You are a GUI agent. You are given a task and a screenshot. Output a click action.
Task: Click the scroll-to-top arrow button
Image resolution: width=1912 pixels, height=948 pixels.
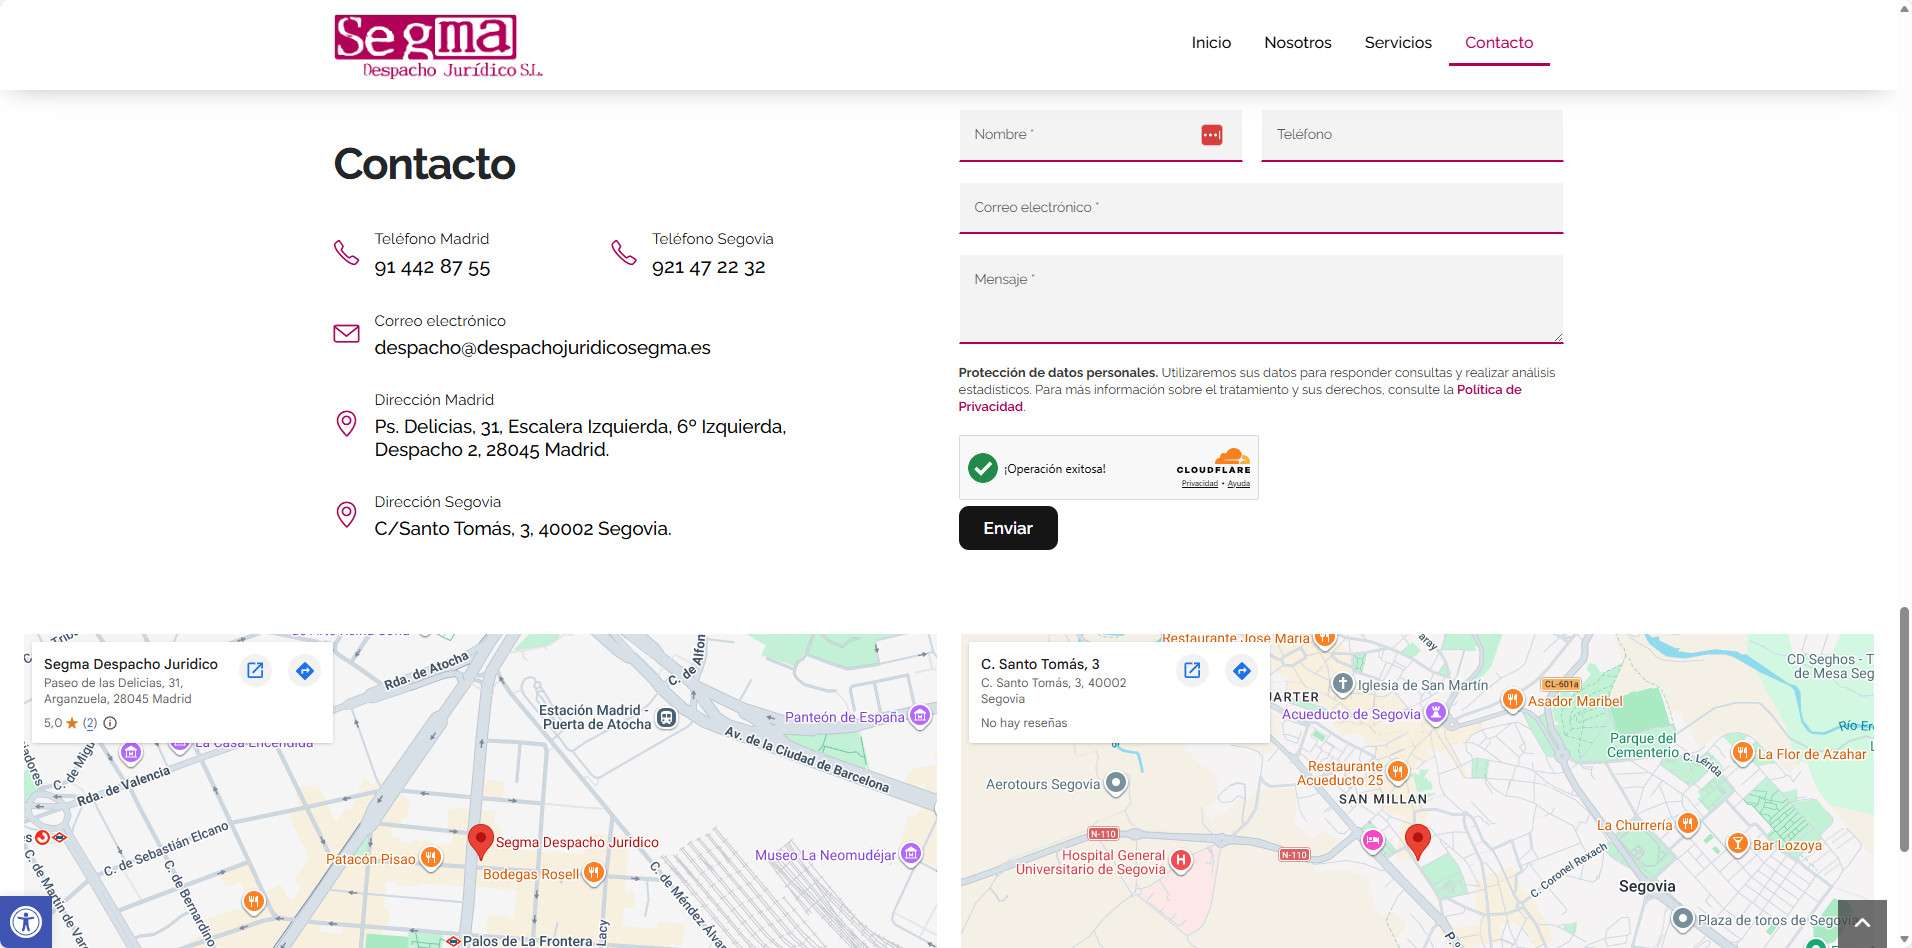(1861, 923)
